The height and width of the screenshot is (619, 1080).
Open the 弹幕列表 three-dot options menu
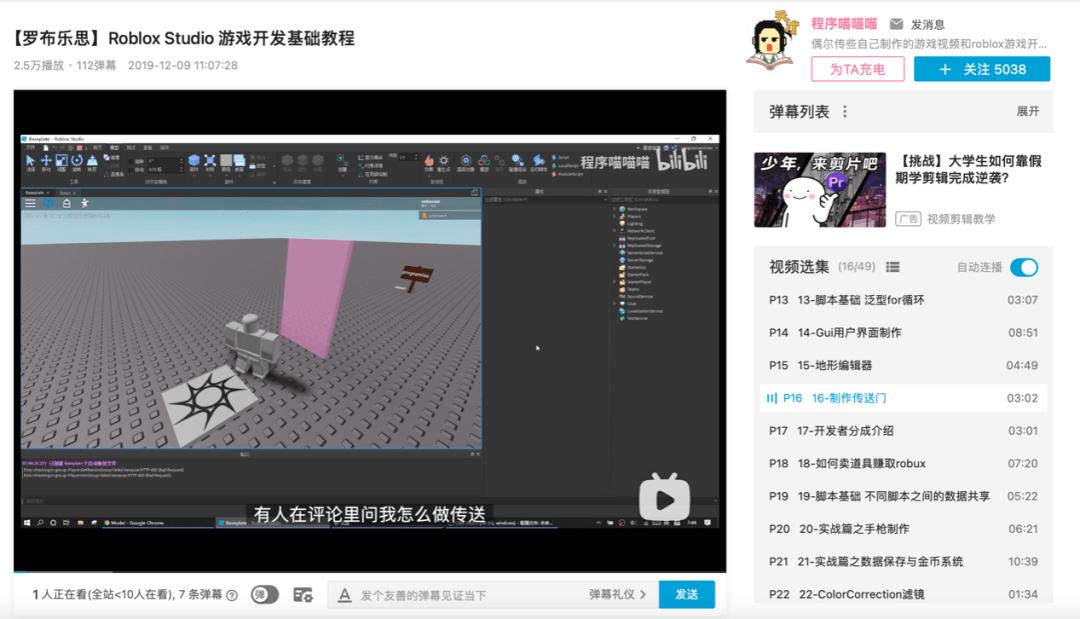point(845,112)
